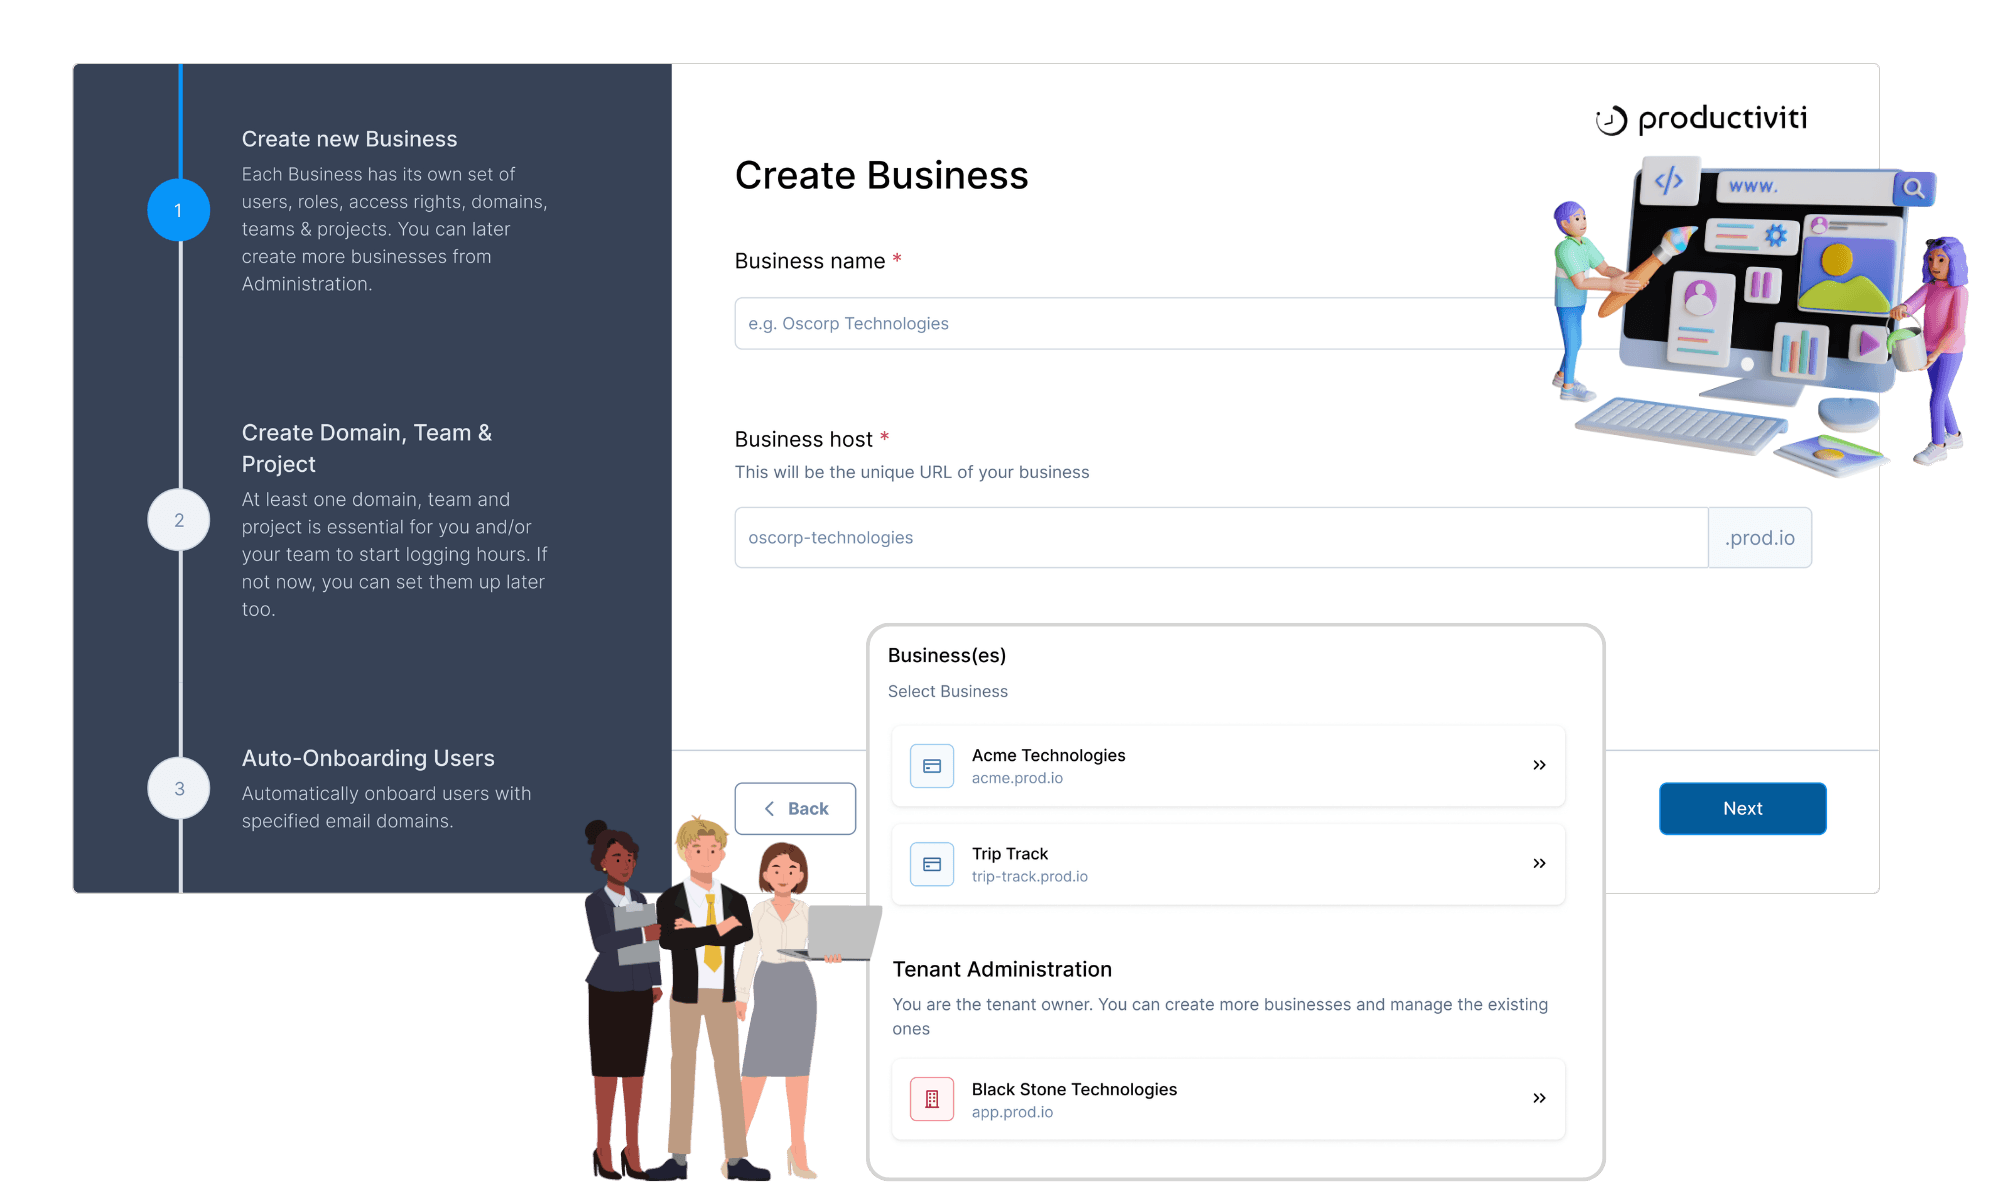Open Trip Track double-chevron arrow
The height and width of the screenshot is (1200, 2000).
click(x=1539, y=863)
